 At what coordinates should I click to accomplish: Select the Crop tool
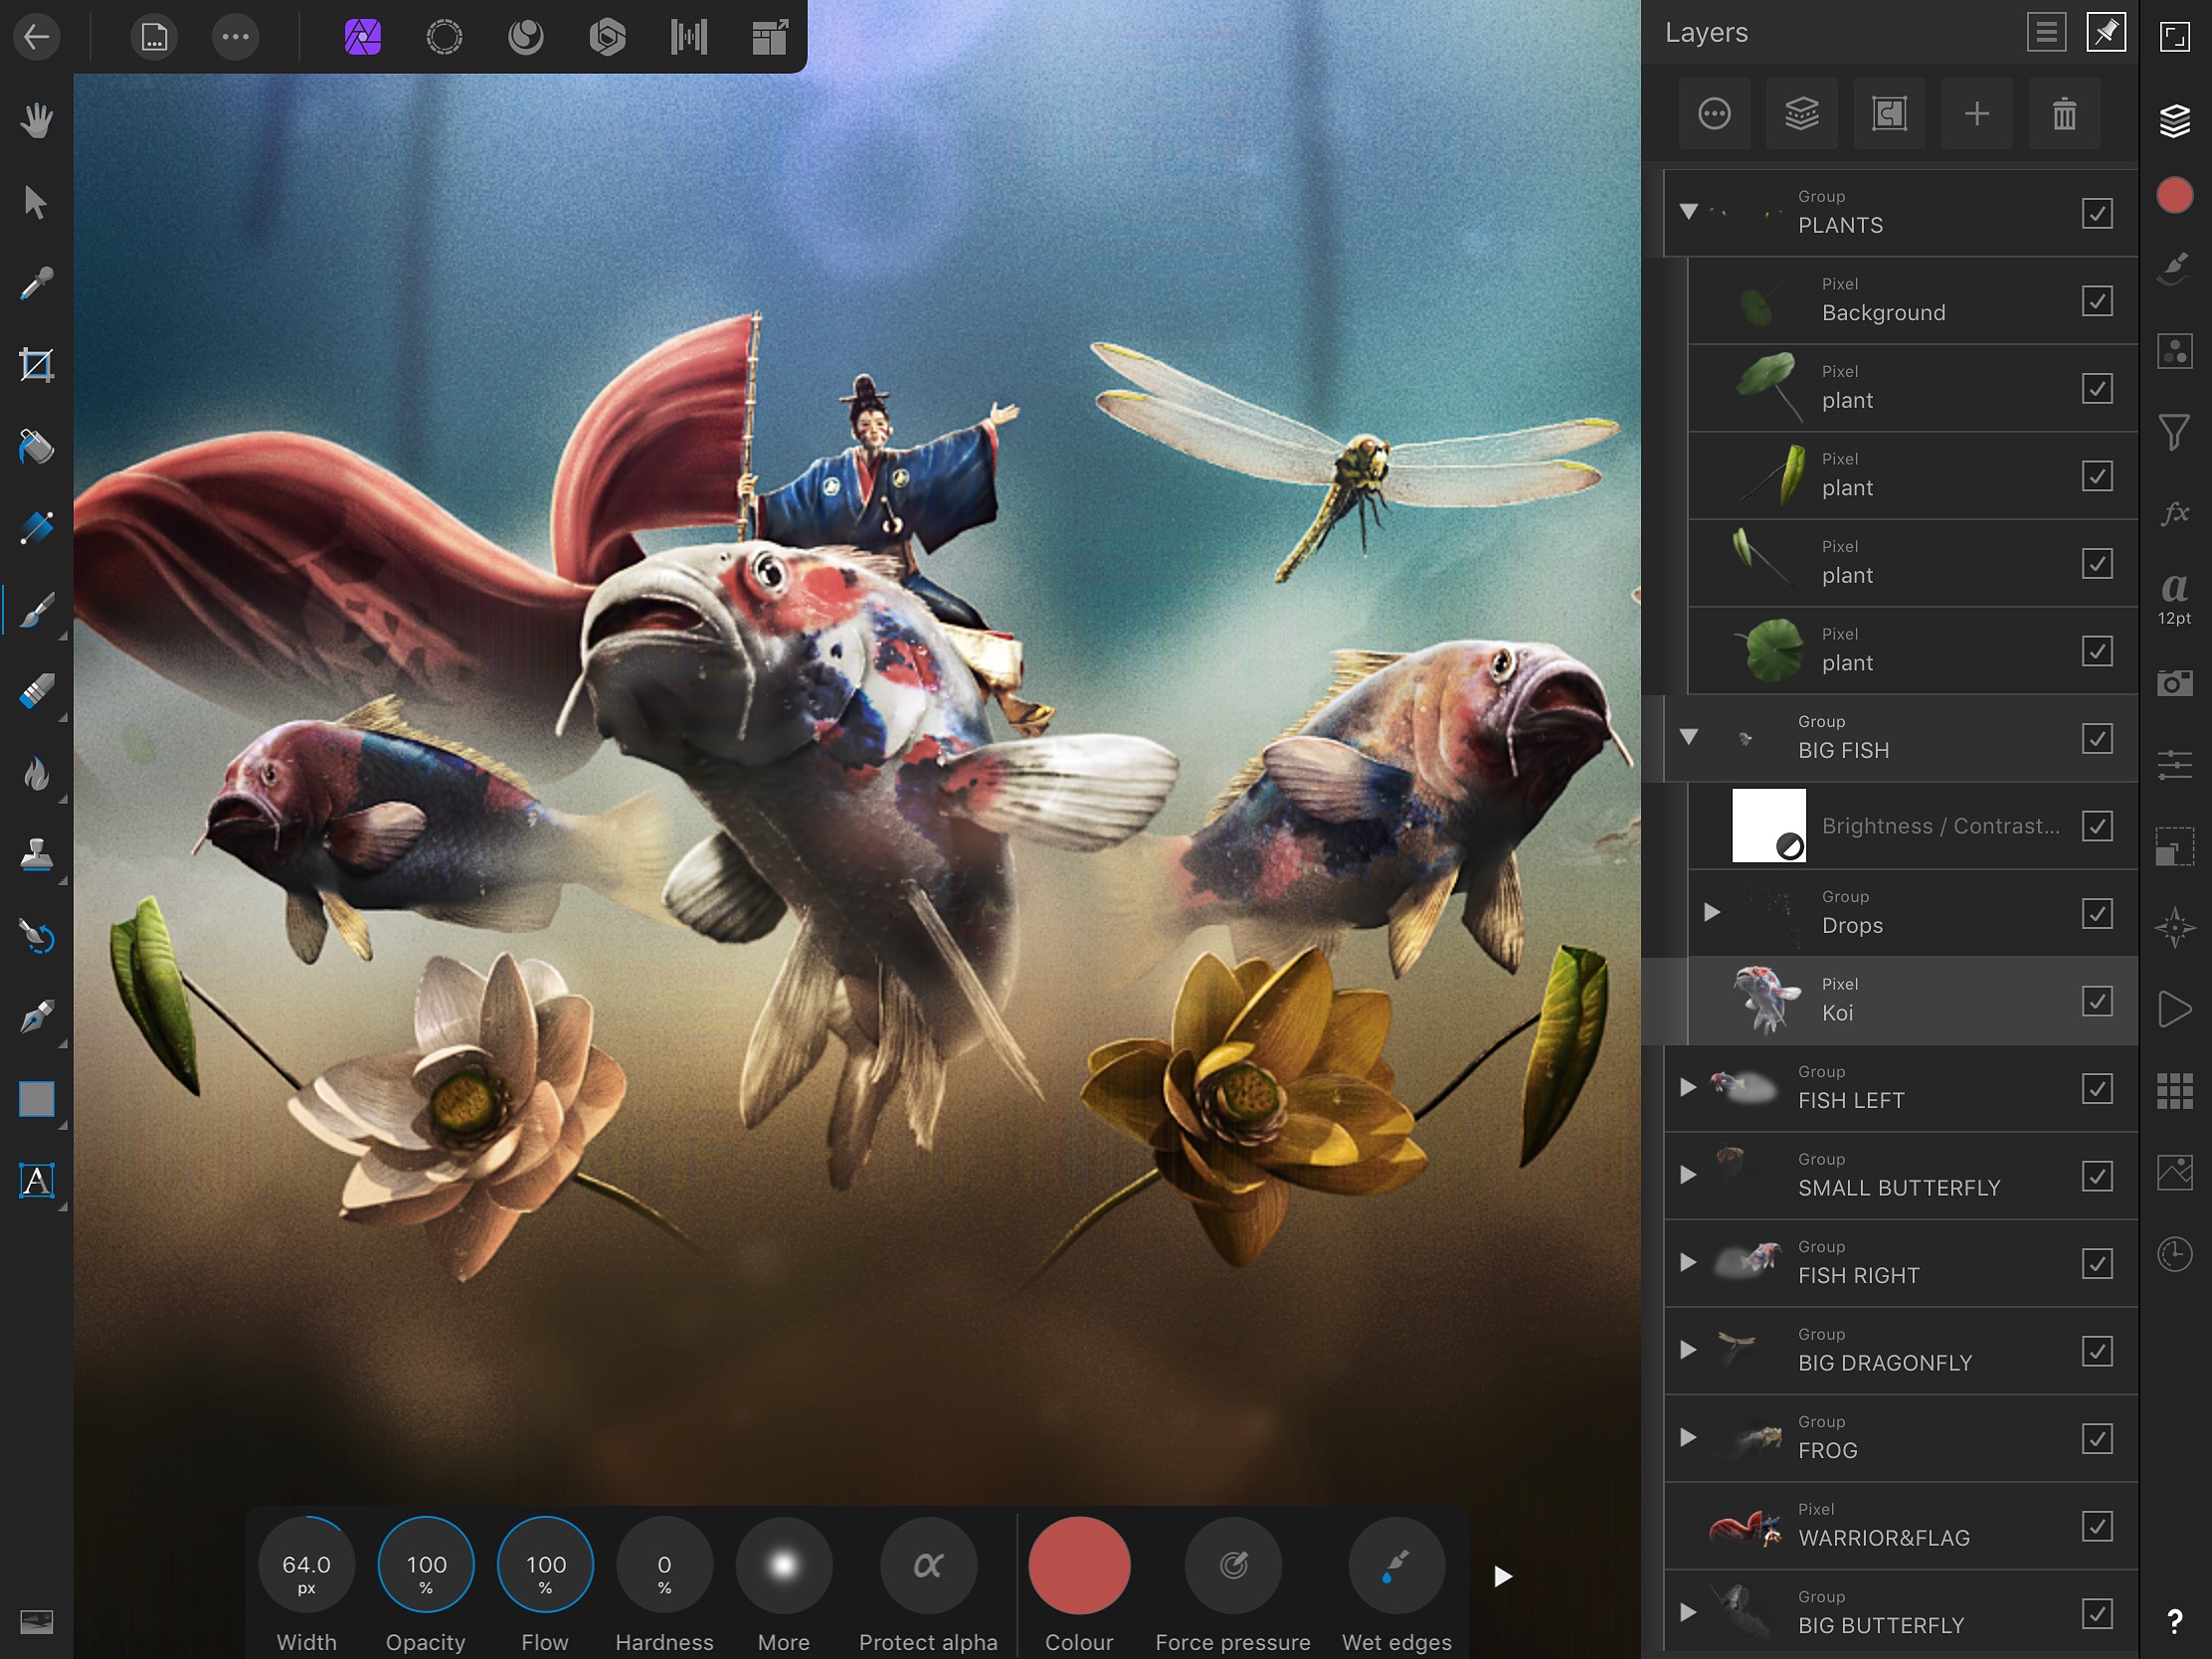pos(37,365)
